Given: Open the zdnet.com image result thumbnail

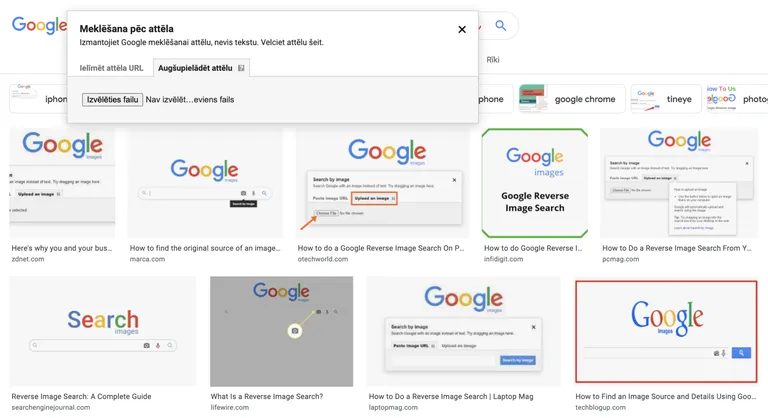Looking at the screenshot, I should coord(62,183).
